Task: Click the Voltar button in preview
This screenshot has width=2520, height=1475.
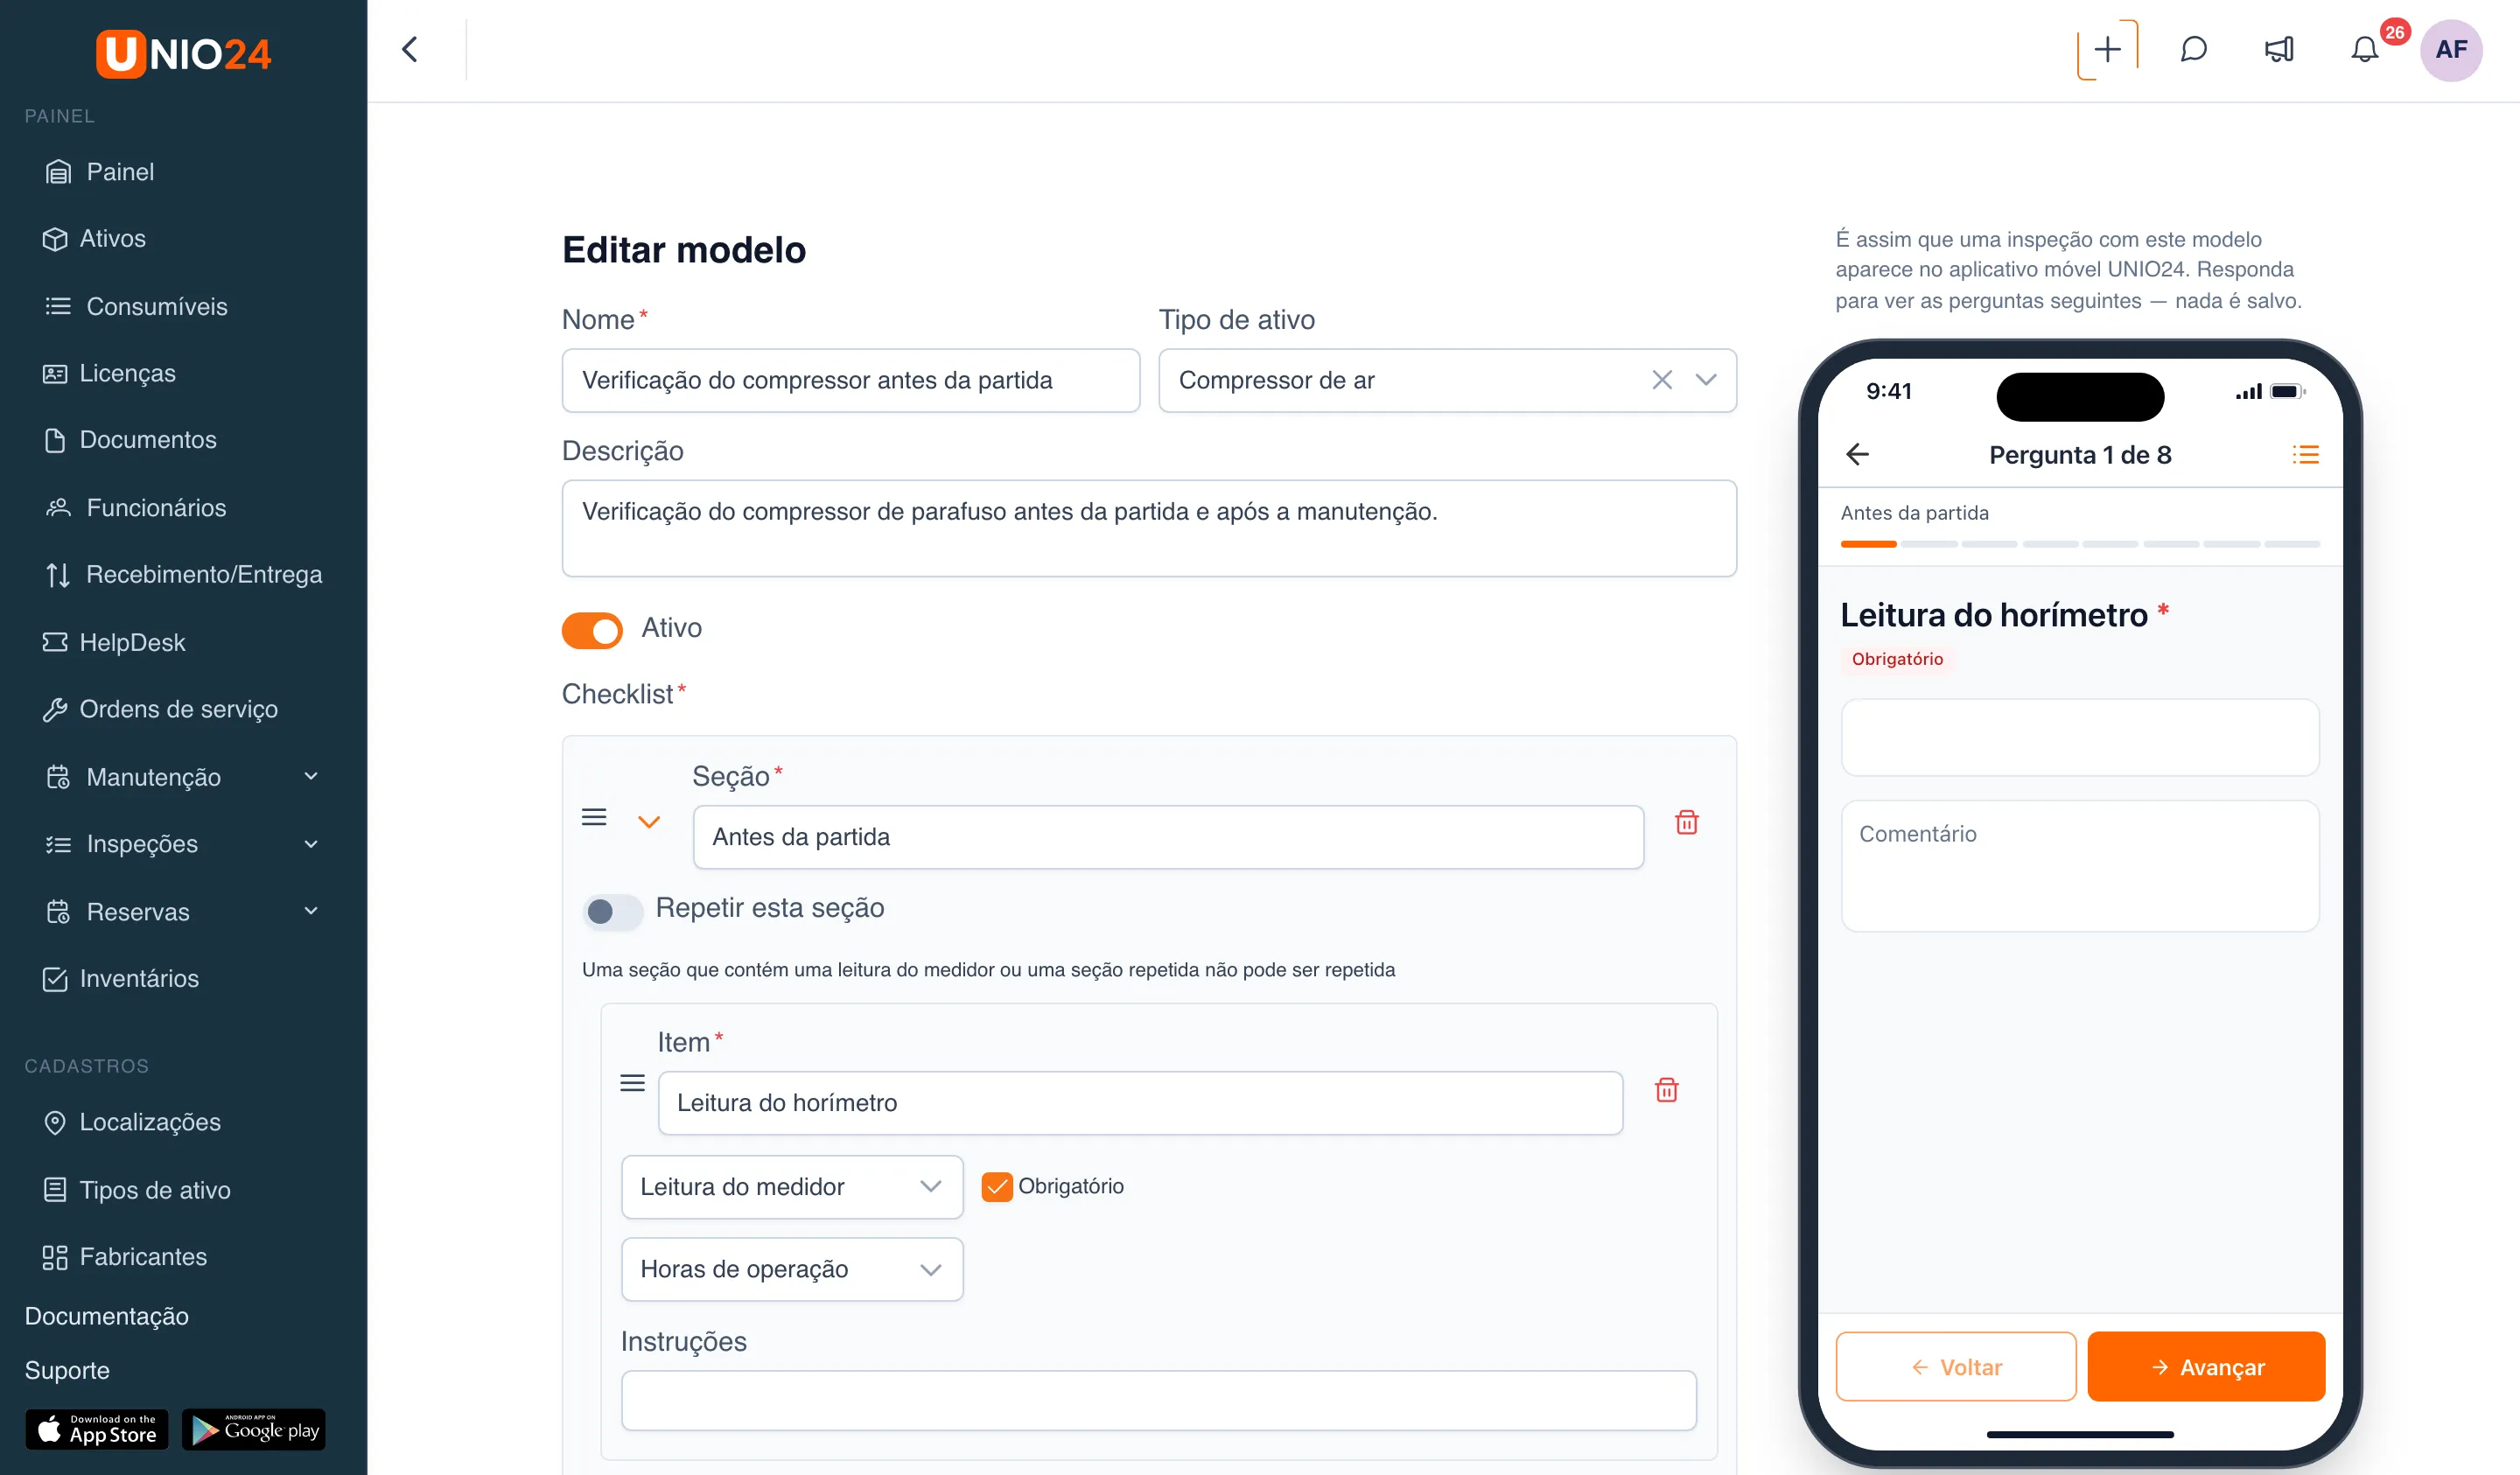Action: 1956,1366
